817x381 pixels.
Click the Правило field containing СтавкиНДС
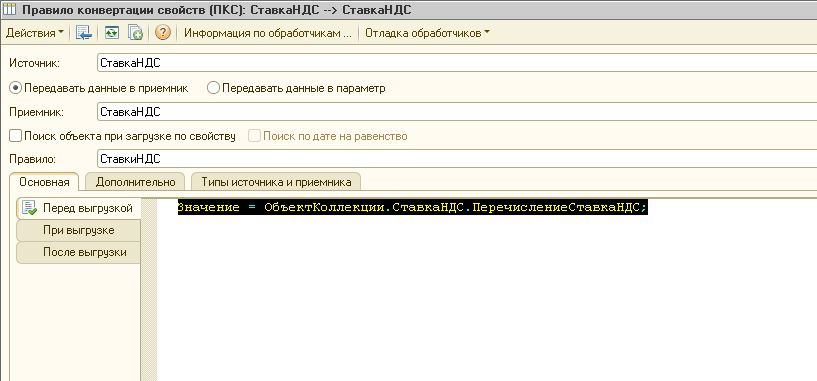457,158
